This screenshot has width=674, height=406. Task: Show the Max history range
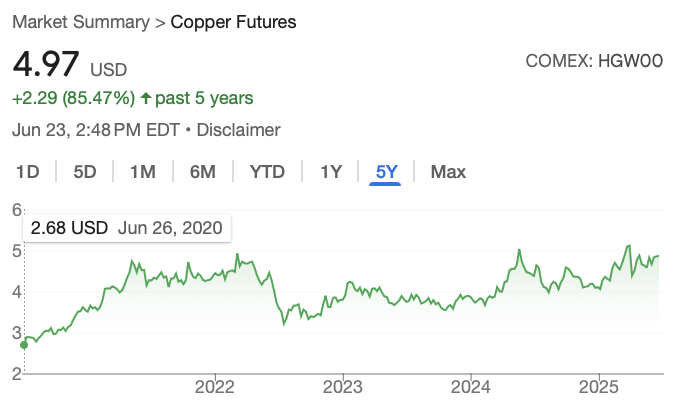(448, 172)
